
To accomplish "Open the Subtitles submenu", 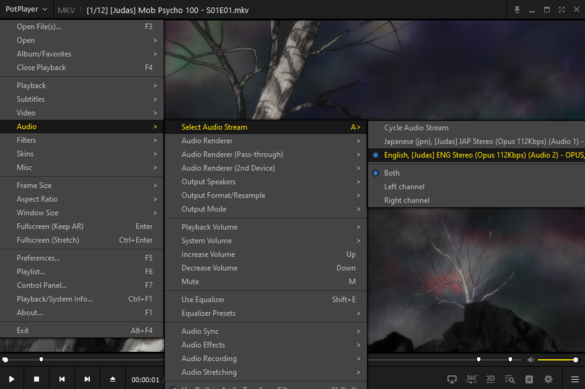I will pyautogui.click(x=82, y=99).
